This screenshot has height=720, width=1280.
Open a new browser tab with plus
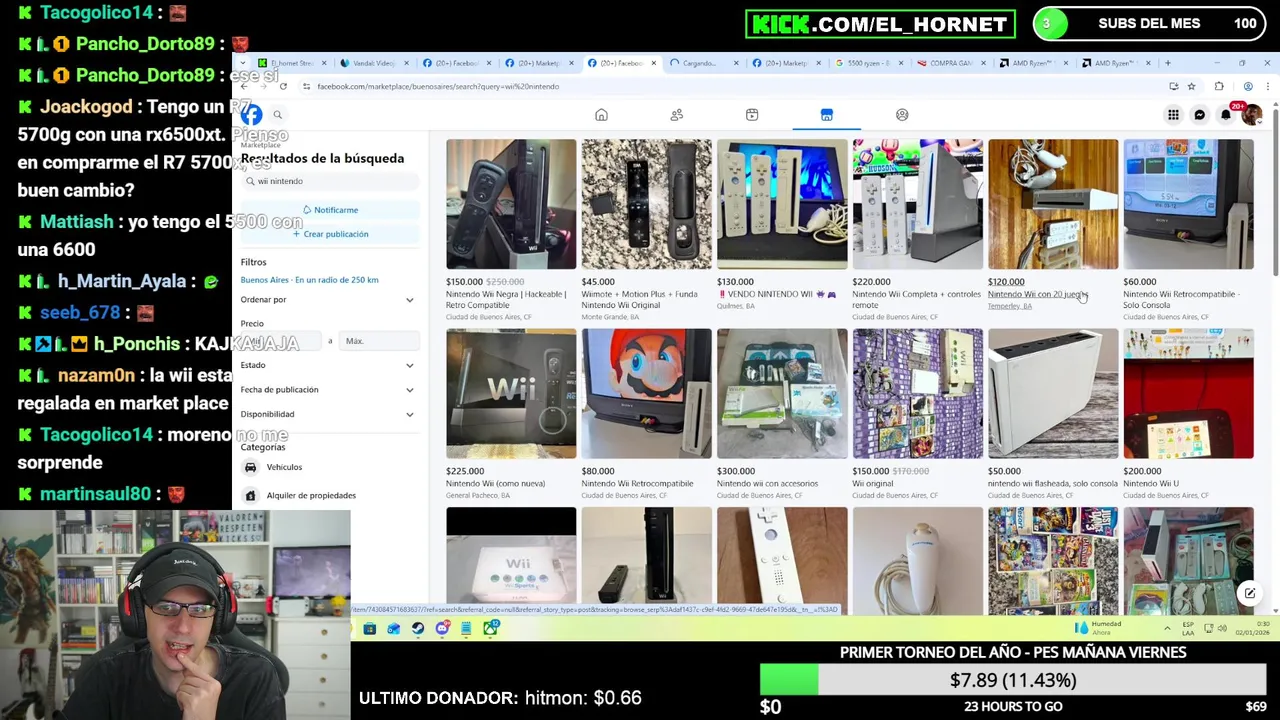click(x=1167, y=63)
